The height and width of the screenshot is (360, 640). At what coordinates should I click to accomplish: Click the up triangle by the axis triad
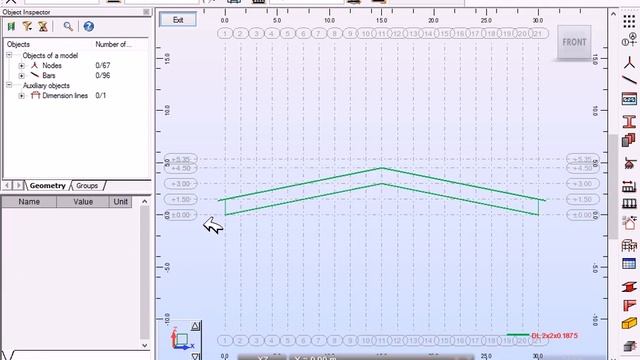[196, 326]
